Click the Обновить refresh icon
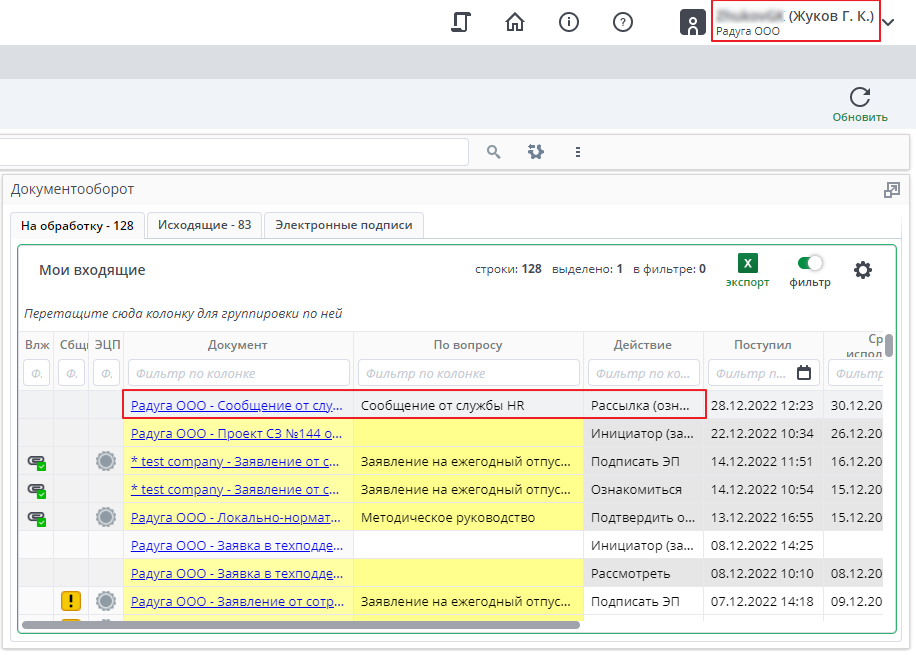Image resolution: width=916 pixels, height=655 pixels. point(859,98)
